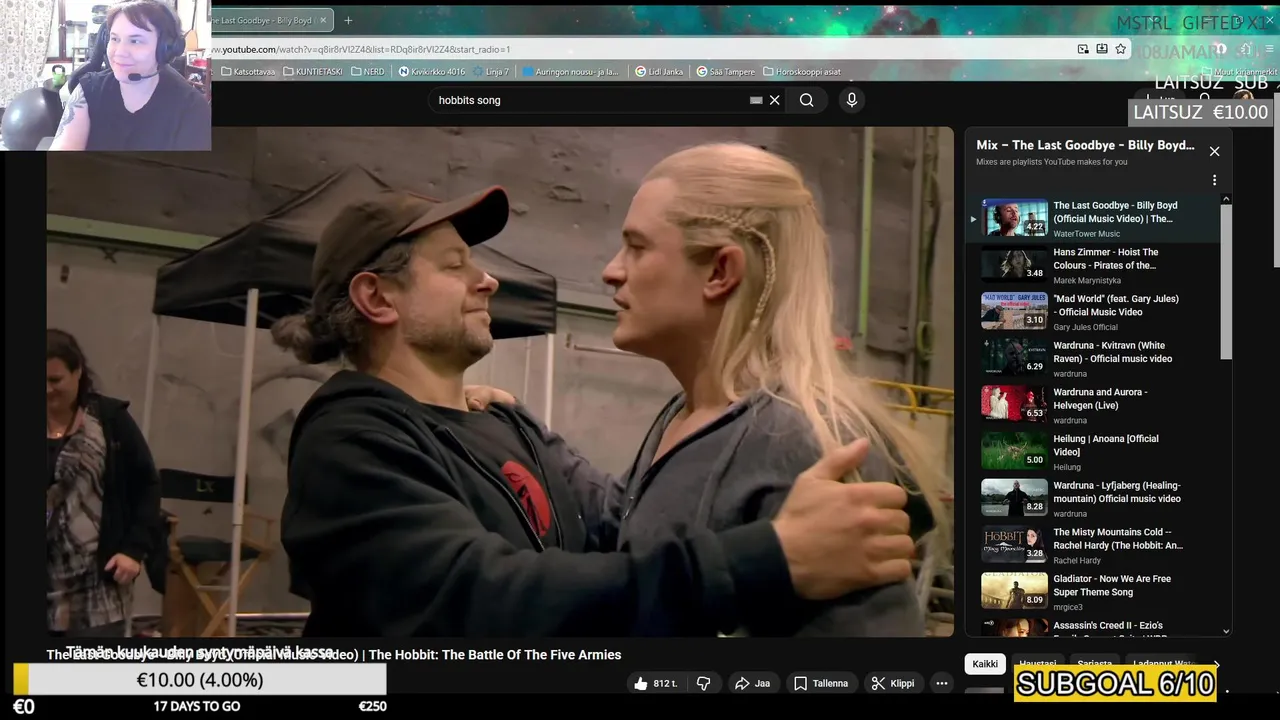Open the Katsottavaa bookmarks folder
Screen dimensions: 1280x720
[x=247, y=72]
